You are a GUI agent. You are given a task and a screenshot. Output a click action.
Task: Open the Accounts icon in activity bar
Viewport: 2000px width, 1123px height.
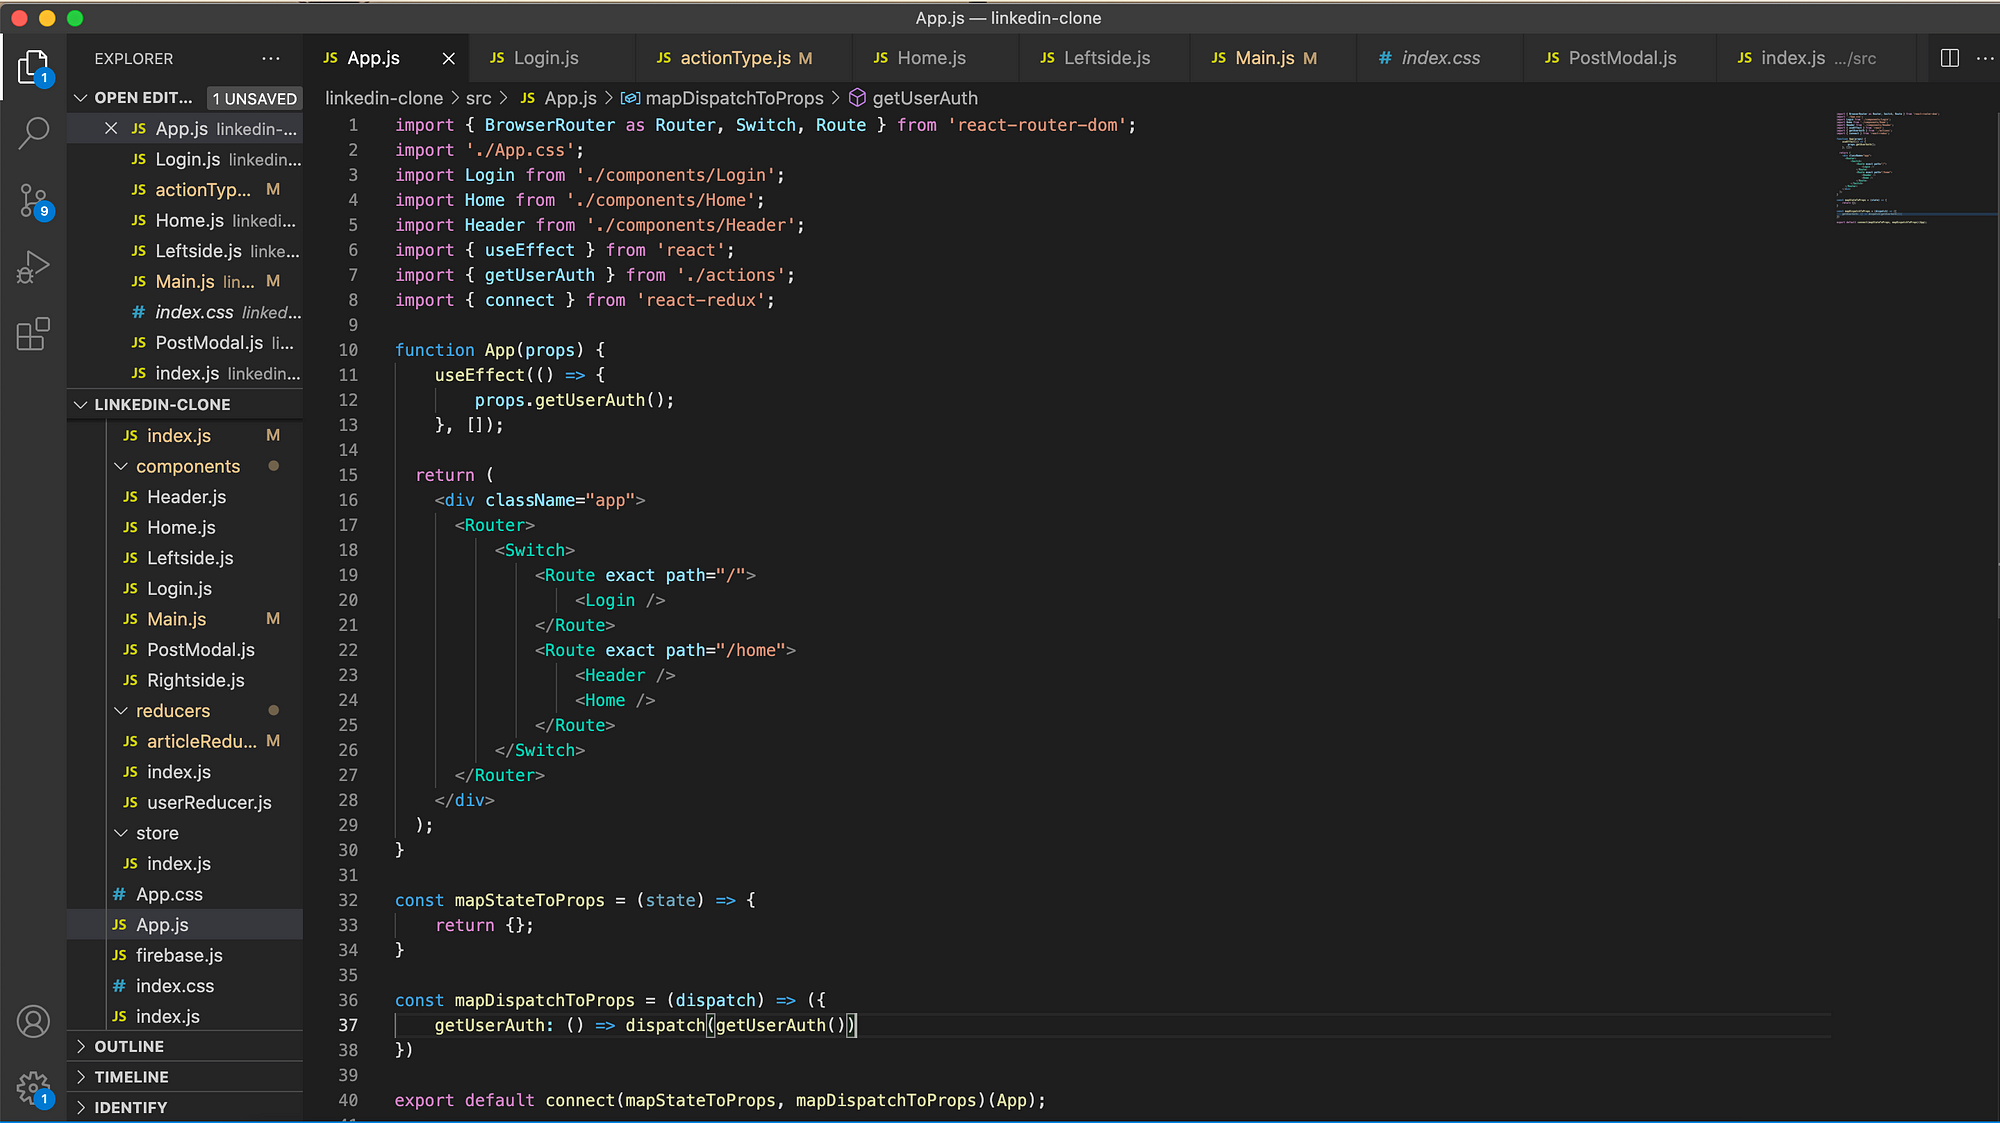(x=33, y=1021)
